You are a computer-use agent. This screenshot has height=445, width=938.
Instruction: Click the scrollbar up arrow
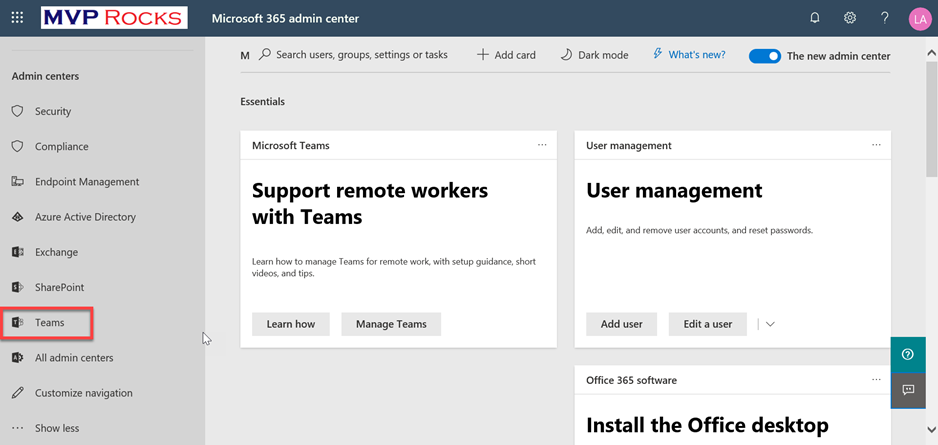click(x=931, y=53)
